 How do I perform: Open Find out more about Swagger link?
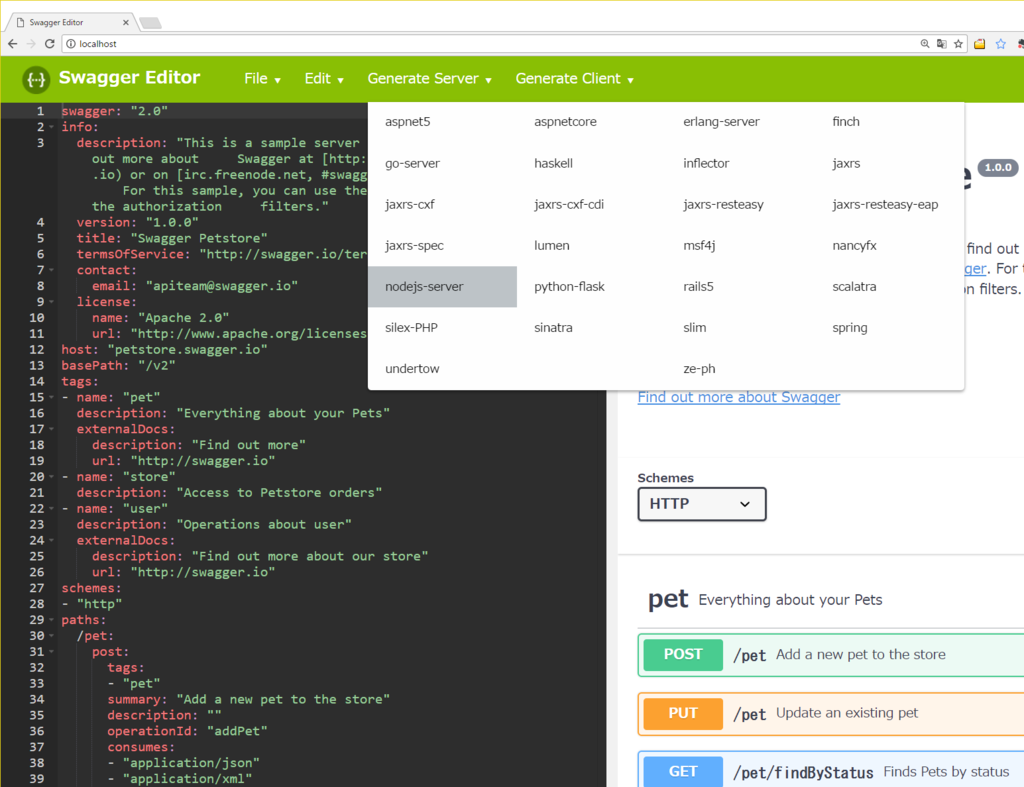[x=739, y=397]
